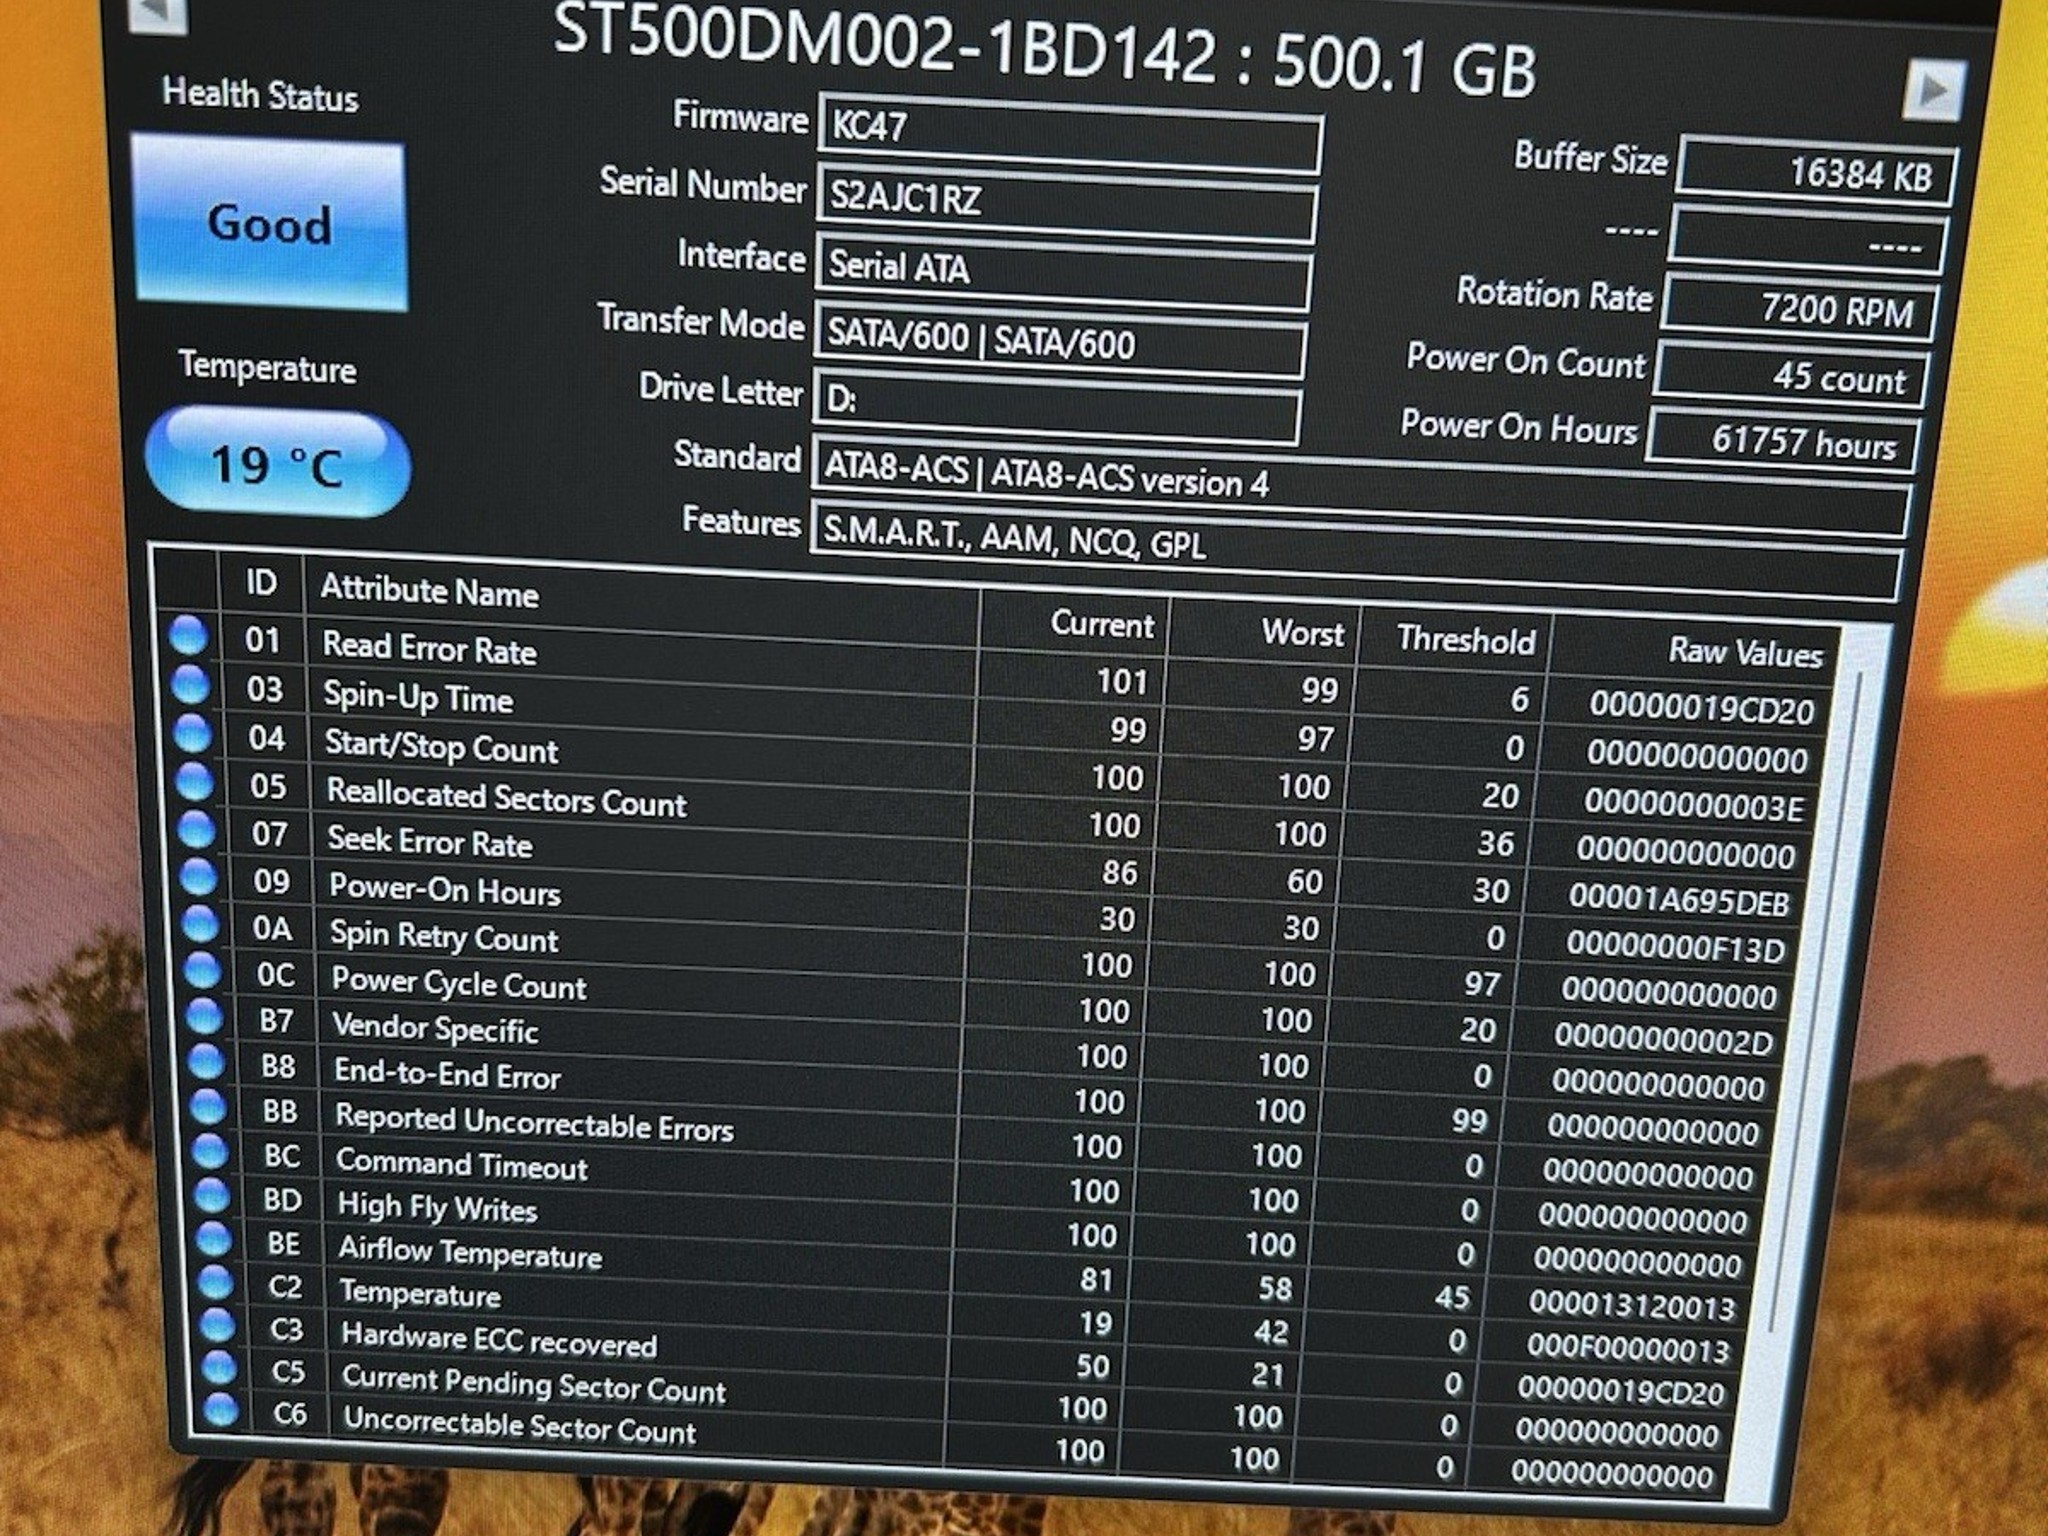Click the Firmware field showing KC47
Image resolution: width=2048 pixels, height=1536 pixels.
pos(1069,134)
